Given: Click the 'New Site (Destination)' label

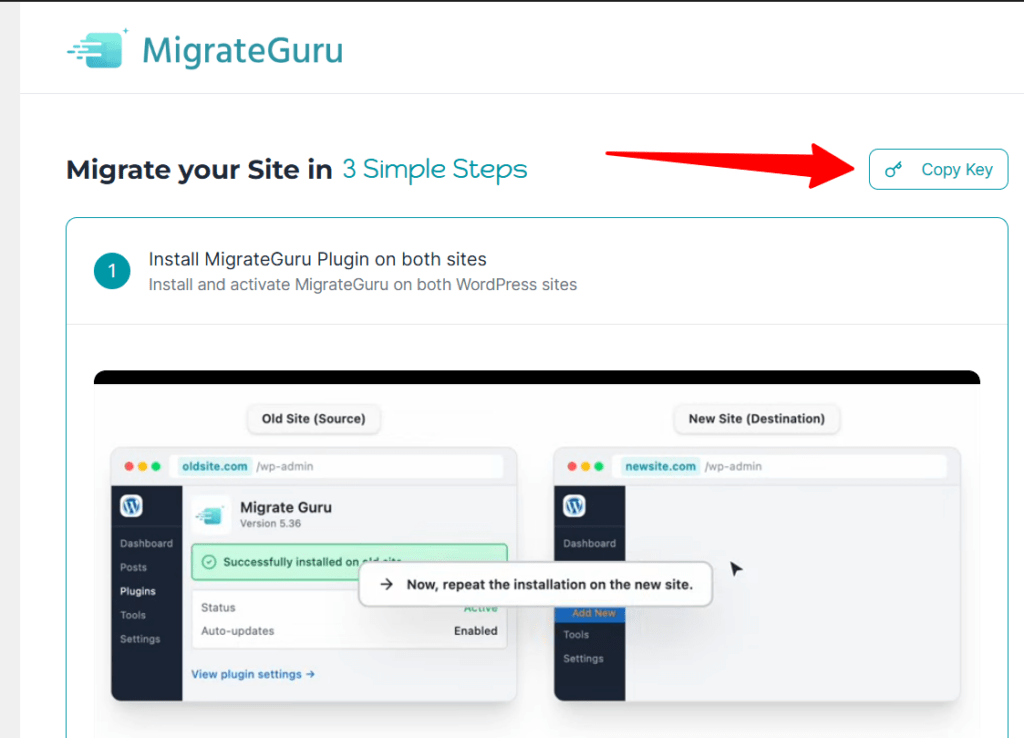Looking at the screenshot, I should point(756,419).
